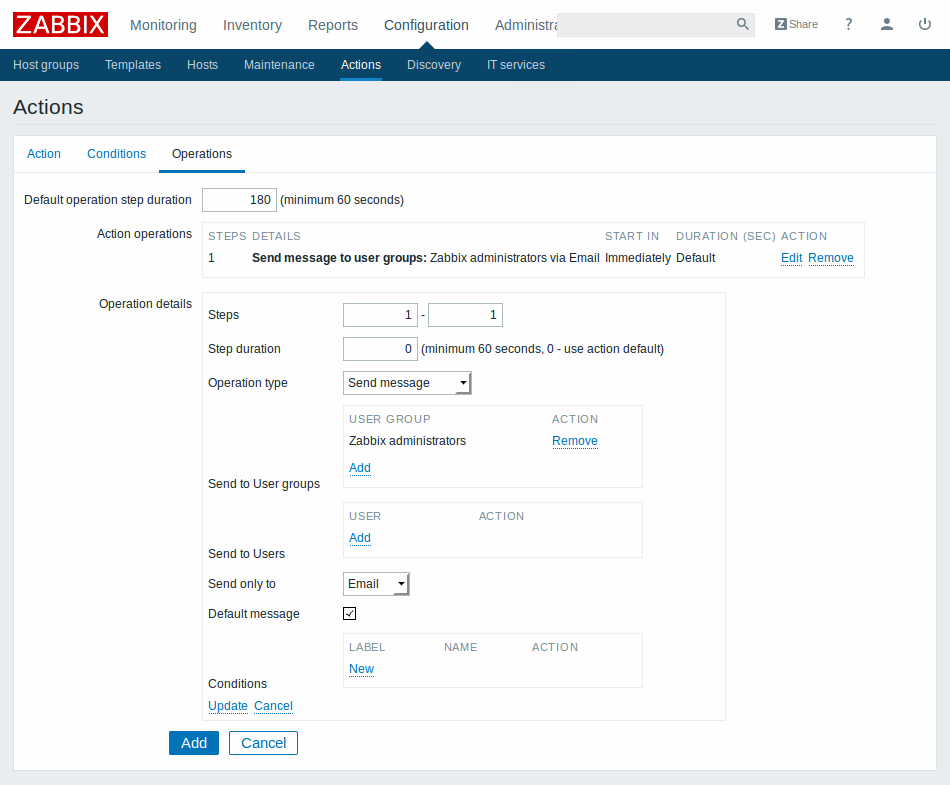The image size is (950, 785).
Task: Open the Operation type dropdown
Action: 407,383
